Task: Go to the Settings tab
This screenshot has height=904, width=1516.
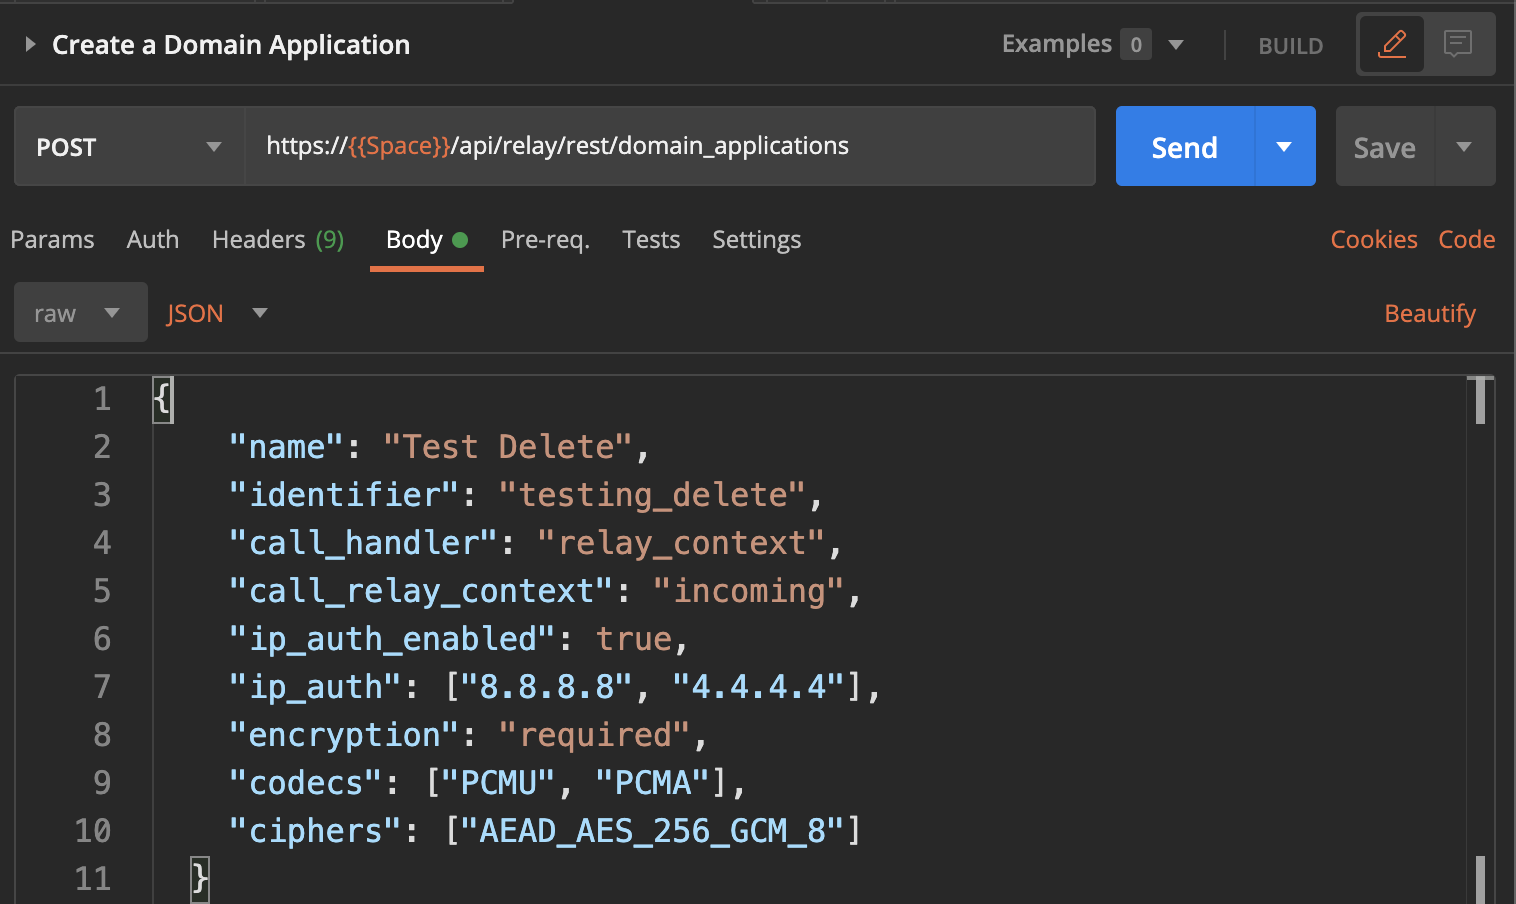Action: pos(756,240)
